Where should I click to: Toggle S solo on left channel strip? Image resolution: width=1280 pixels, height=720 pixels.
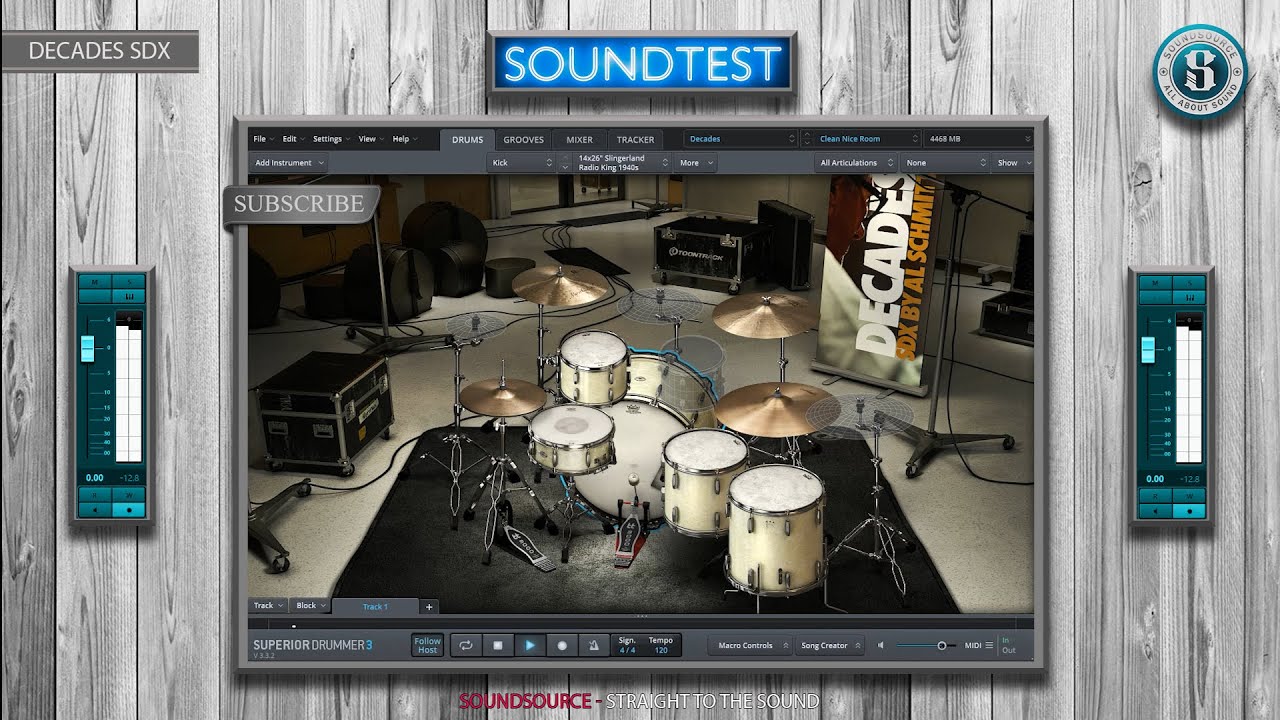(129, 283)
